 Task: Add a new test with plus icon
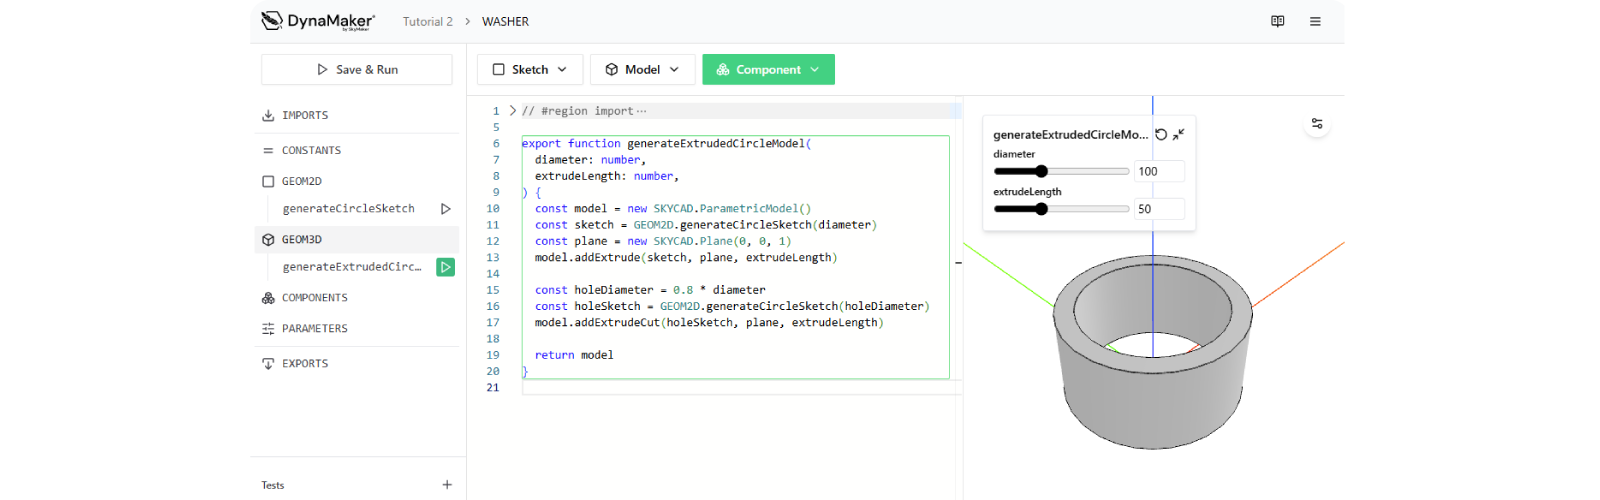click(447, 485)
